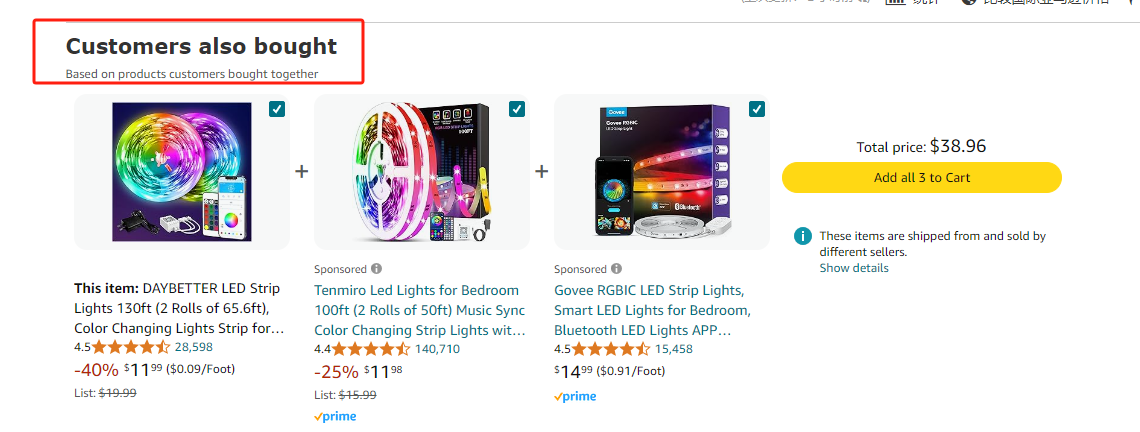Open the Tenmiro 4.4-star rating breakdown
Image resolution: width=1140 pixels, height=432 pixels.
[x=371, y=349]
